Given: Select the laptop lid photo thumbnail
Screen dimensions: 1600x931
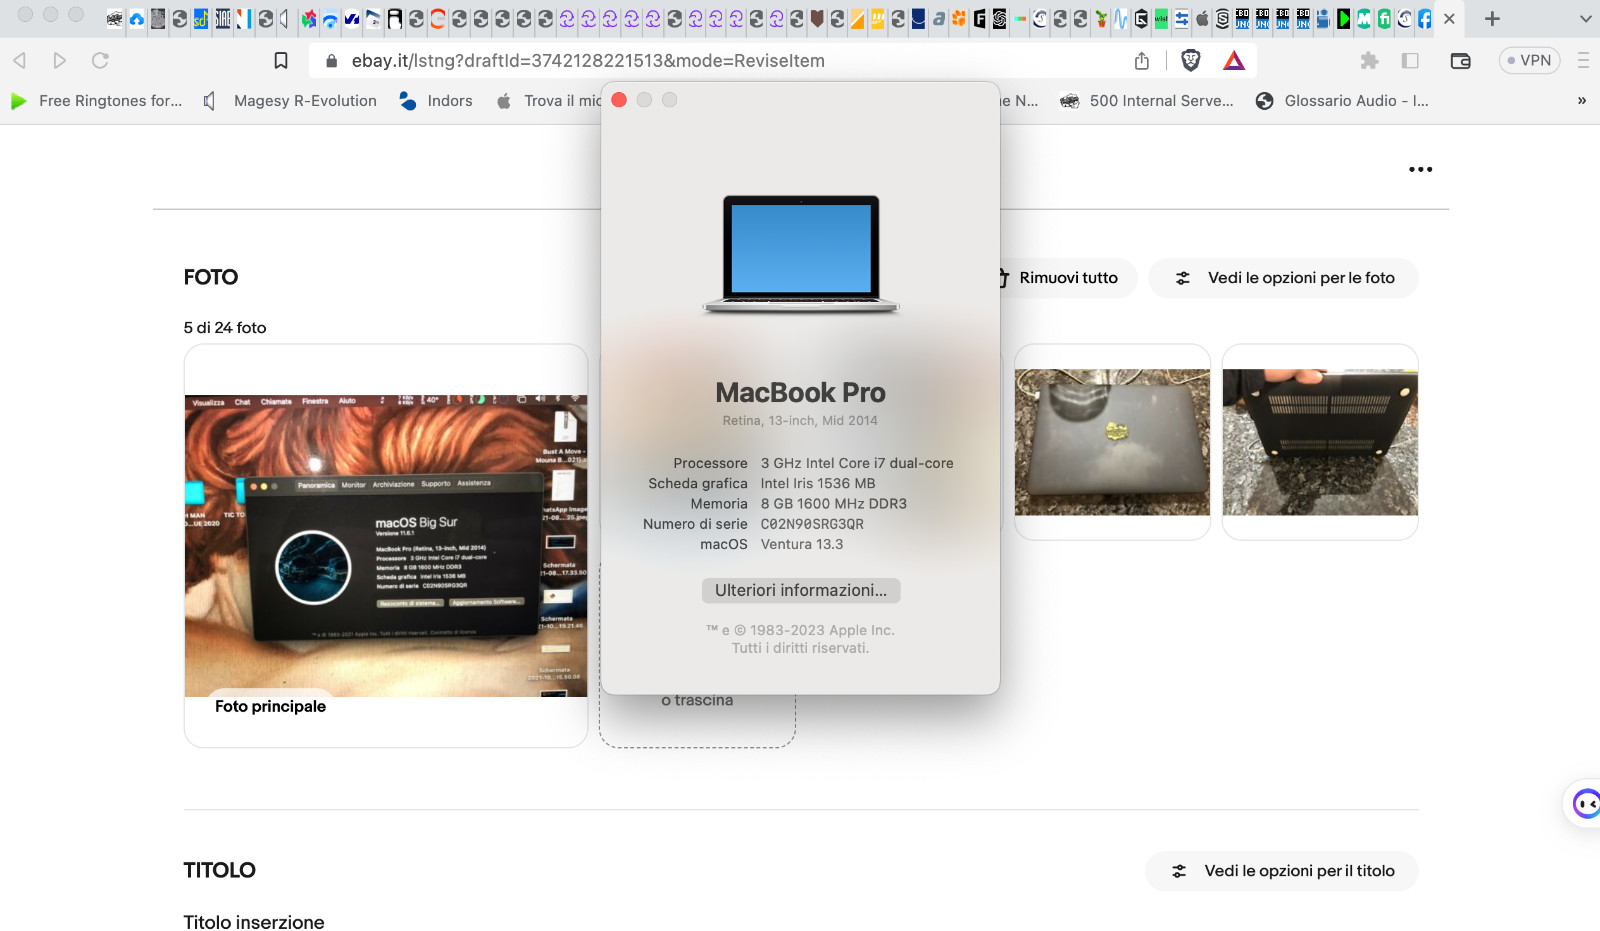Looking at the screenshot, I should tap(1112, 442).
